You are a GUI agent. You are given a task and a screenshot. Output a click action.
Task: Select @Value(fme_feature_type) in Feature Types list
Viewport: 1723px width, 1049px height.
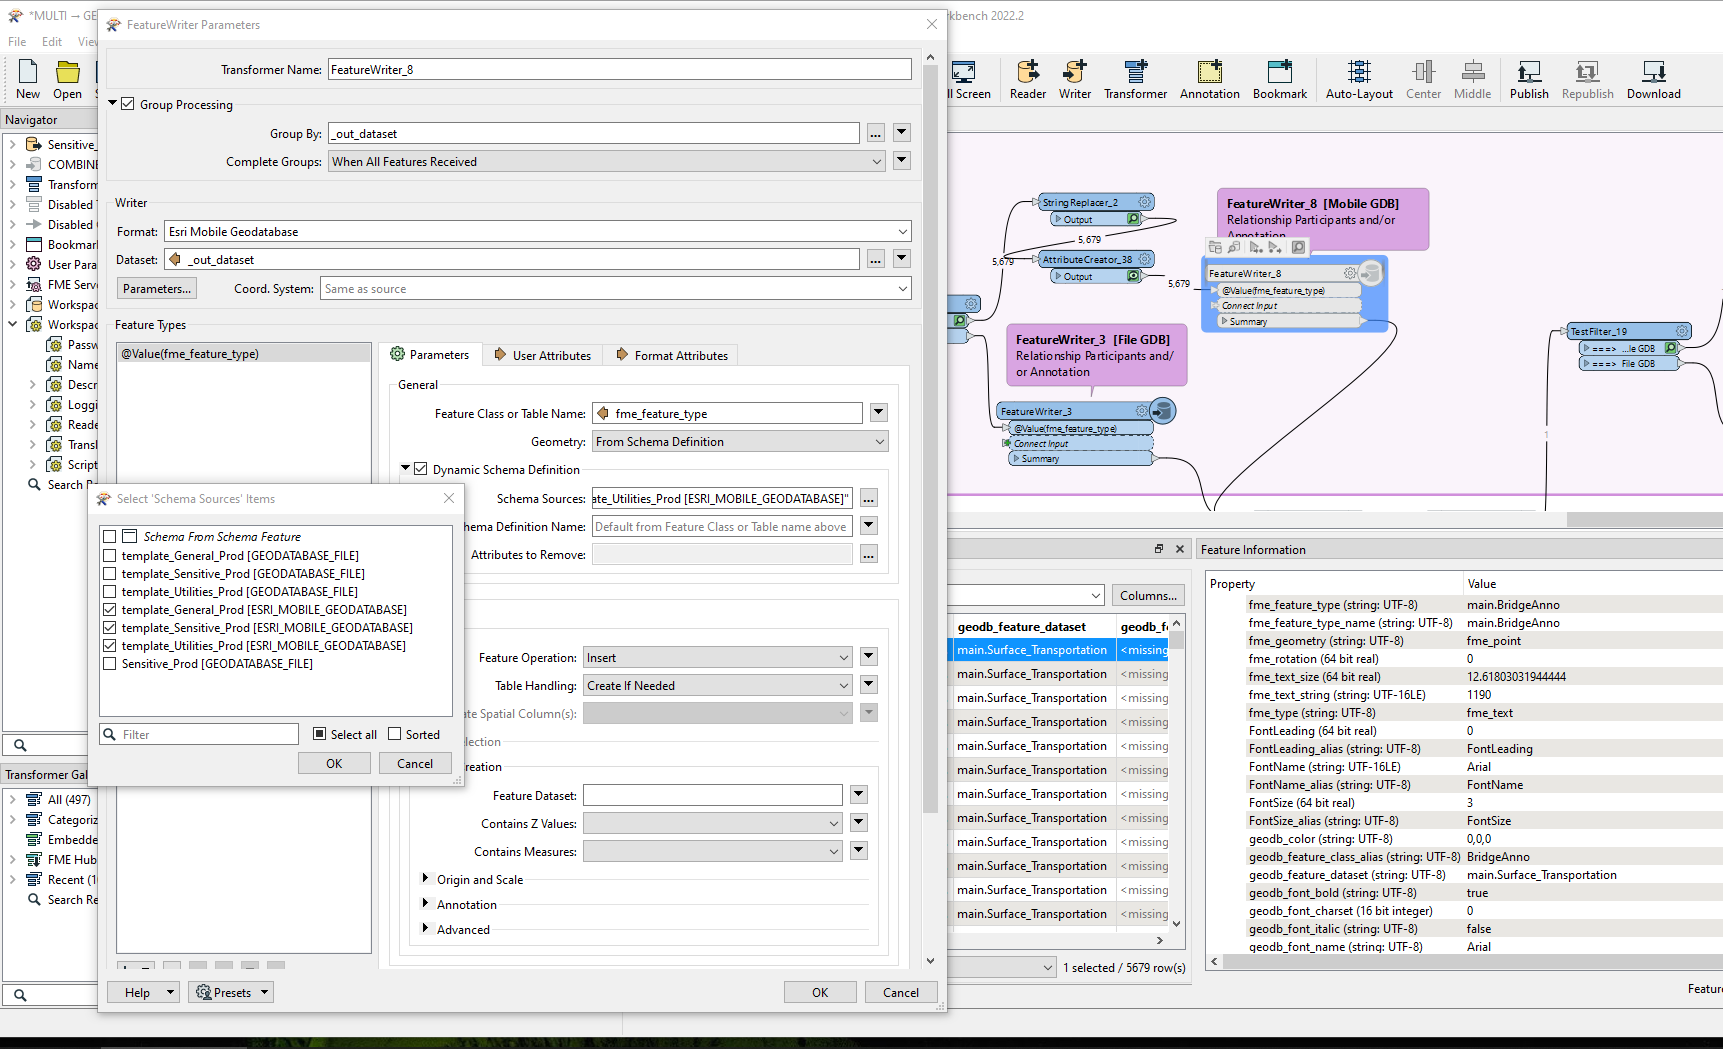(x=244, y=353)
